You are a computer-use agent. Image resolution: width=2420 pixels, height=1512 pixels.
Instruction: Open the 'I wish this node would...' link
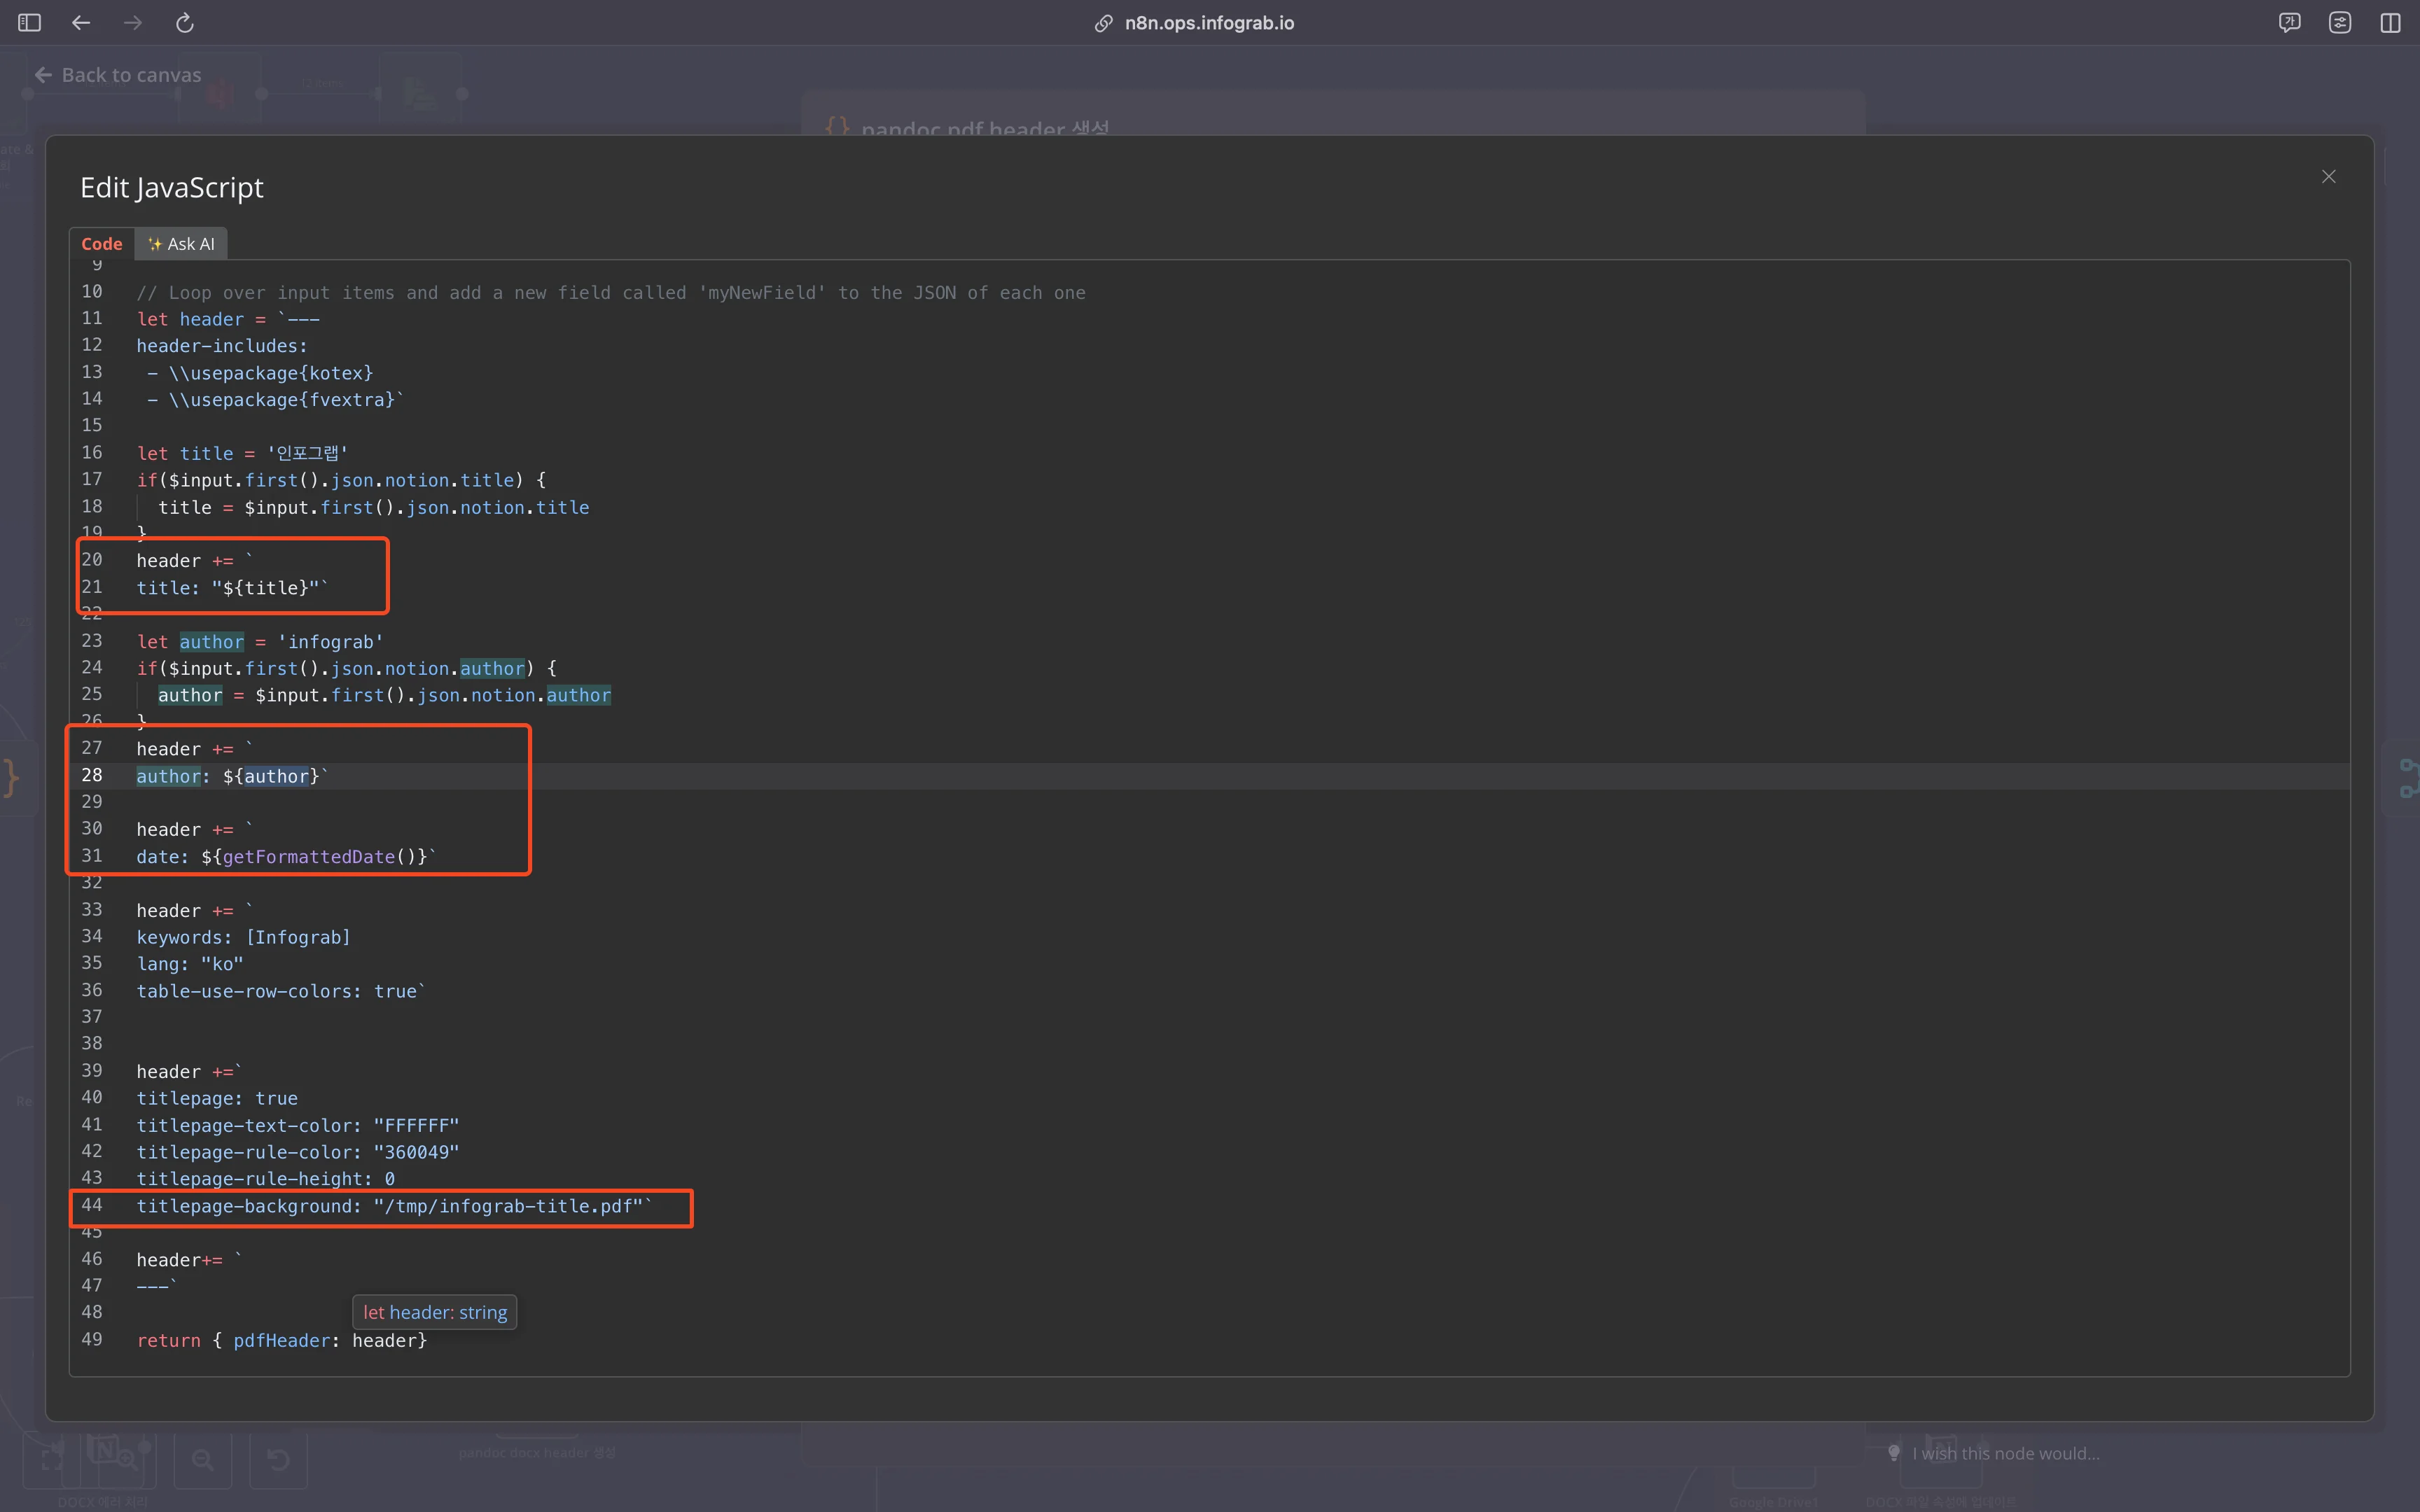2005,1453
